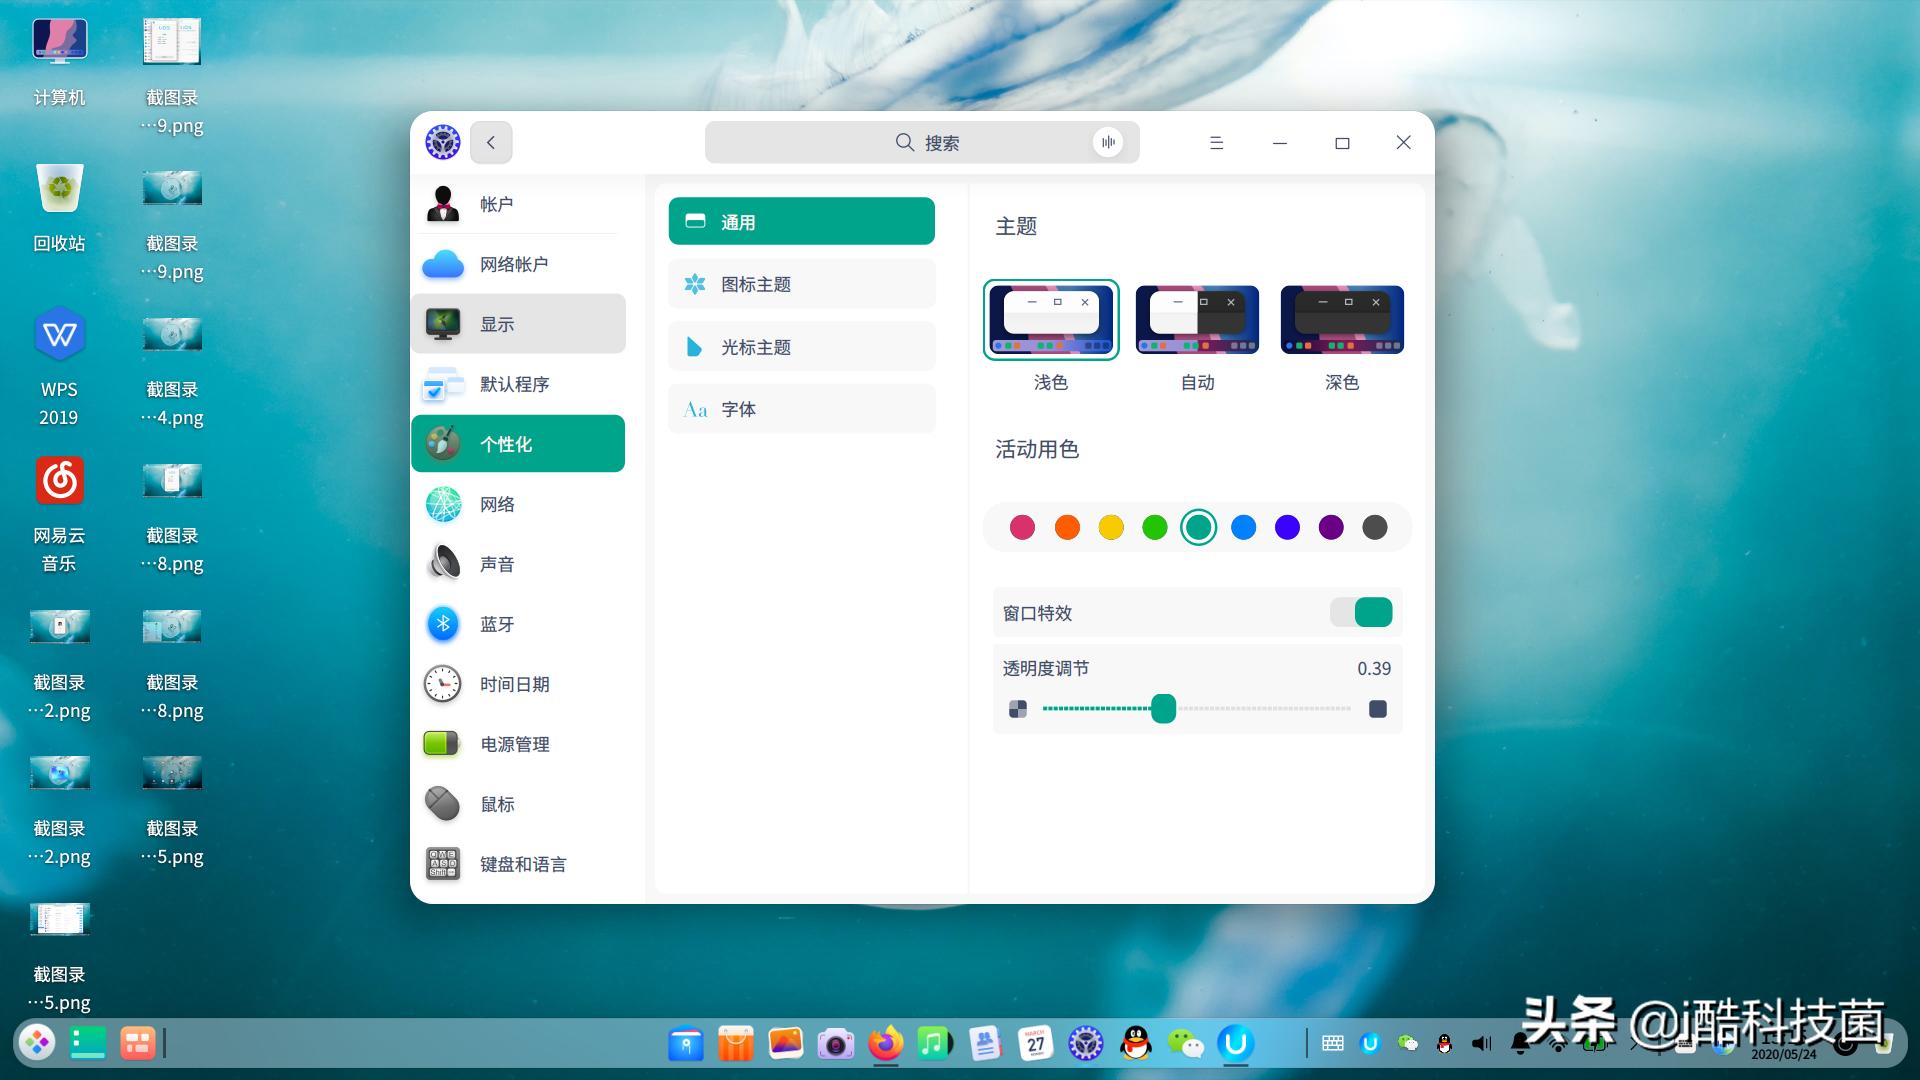
Task: Open the Sound settings speaker icon
Action: [x=443, y=564]
